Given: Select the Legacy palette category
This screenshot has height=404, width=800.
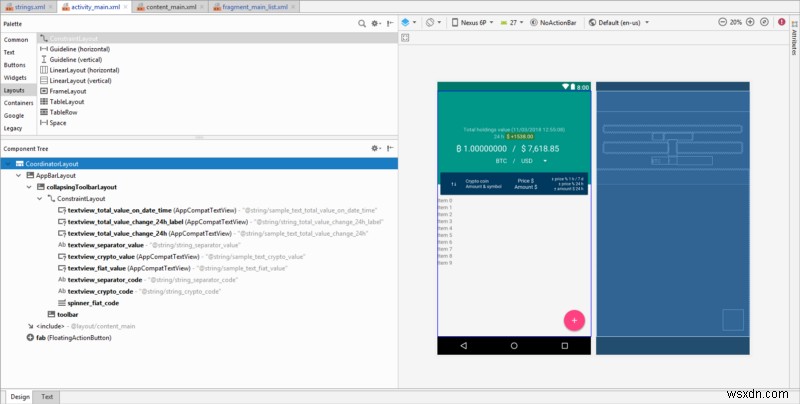Looking at the screenshot, I should (x=13, y=129).
